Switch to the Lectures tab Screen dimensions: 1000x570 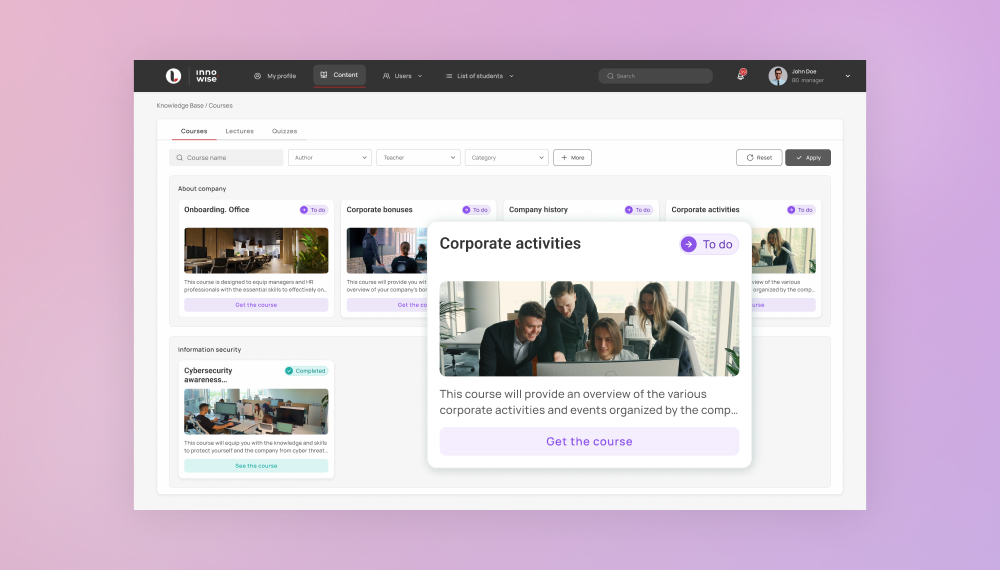239,131
